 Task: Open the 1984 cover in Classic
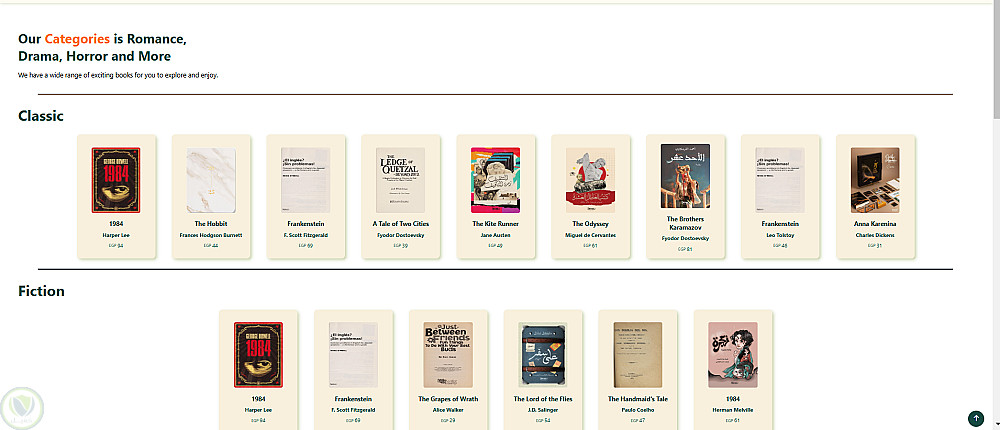[115, 180]
